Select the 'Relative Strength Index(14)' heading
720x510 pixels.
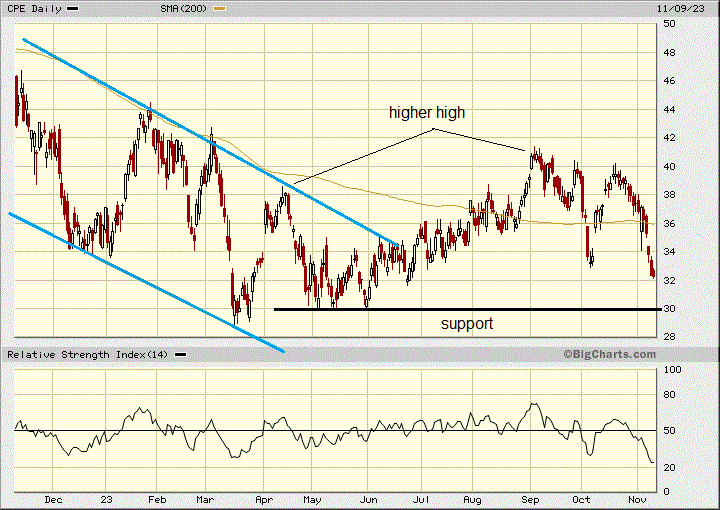[x=88, y=355]
